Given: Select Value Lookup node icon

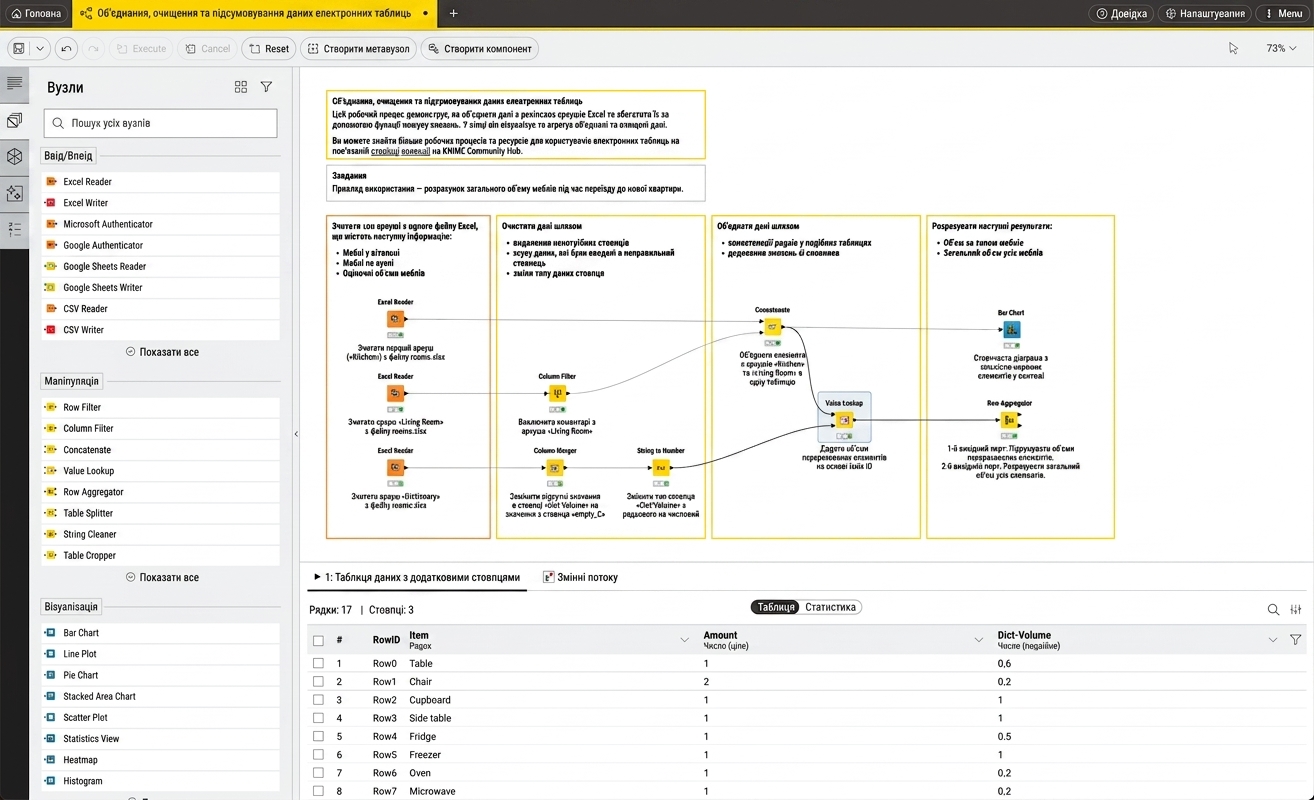Looking at the screenshot, I should coord(52,471).
